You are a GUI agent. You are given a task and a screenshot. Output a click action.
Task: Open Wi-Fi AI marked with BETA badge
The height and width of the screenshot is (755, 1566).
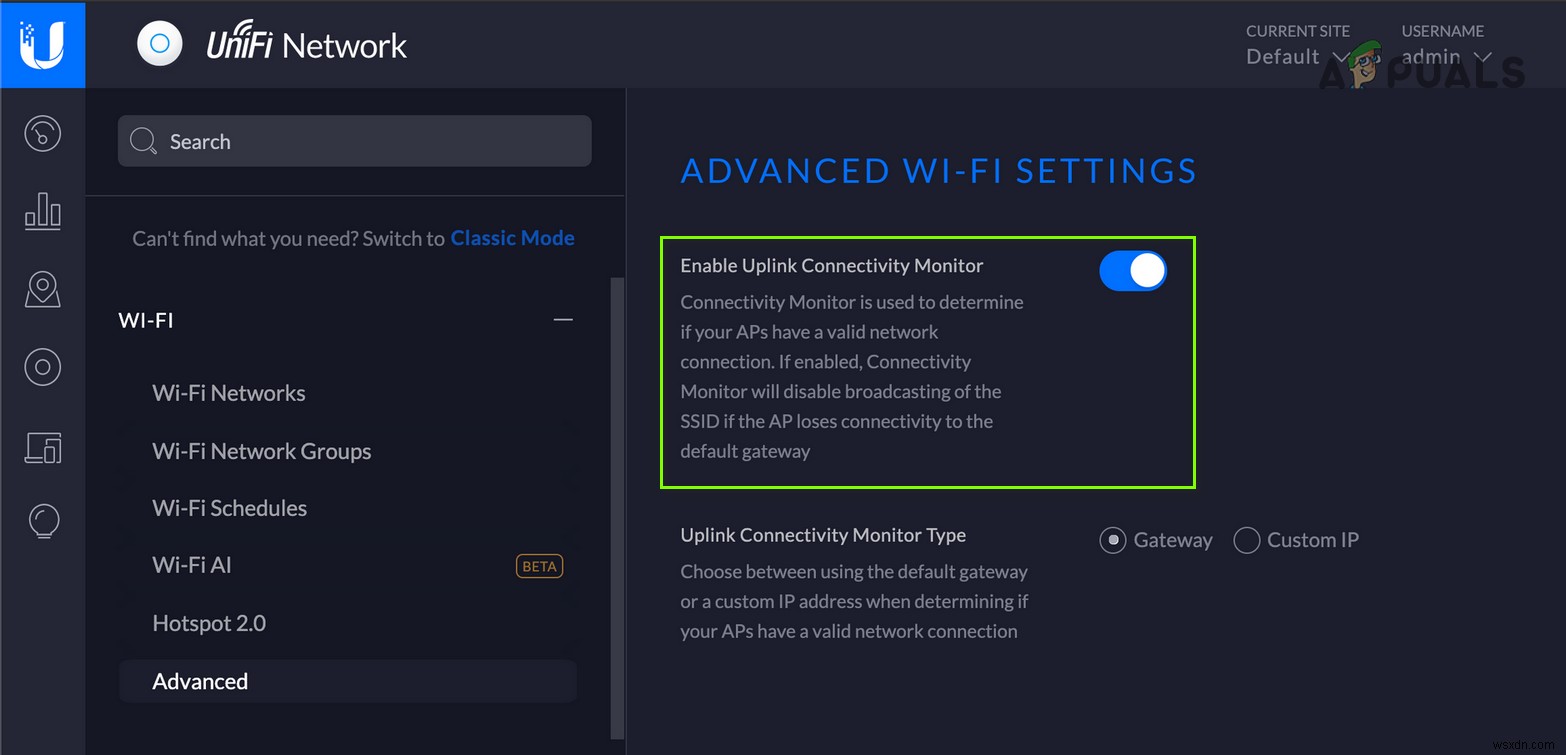coord(191,565)
